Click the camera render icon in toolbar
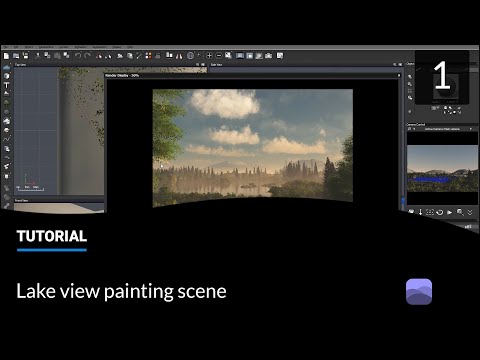 click(x=268, y=56)
